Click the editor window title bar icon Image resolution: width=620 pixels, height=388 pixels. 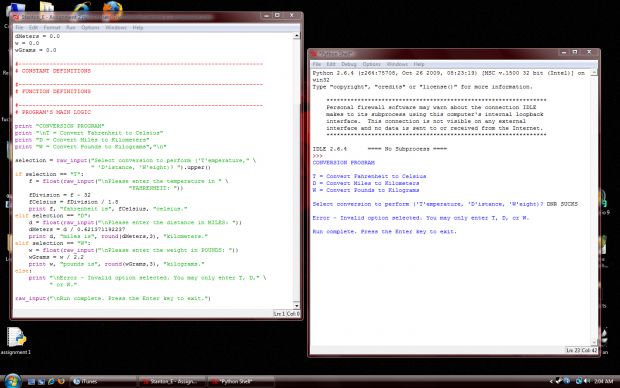[x=16, y=17]
